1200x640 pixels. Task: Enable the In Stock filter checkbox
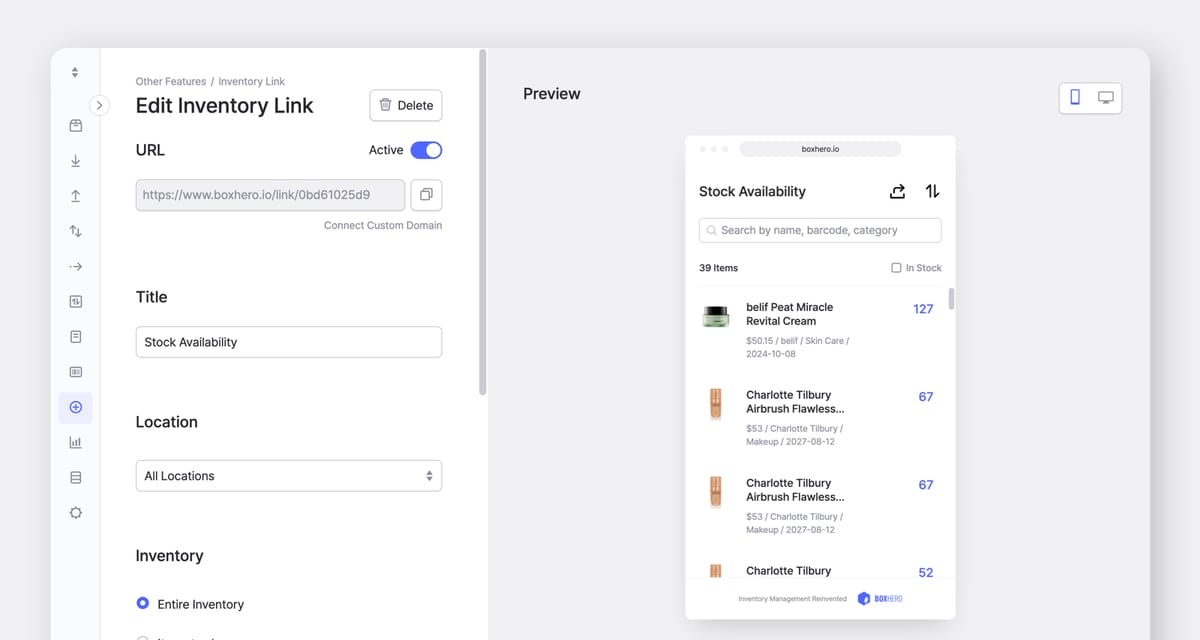[897, 267]
